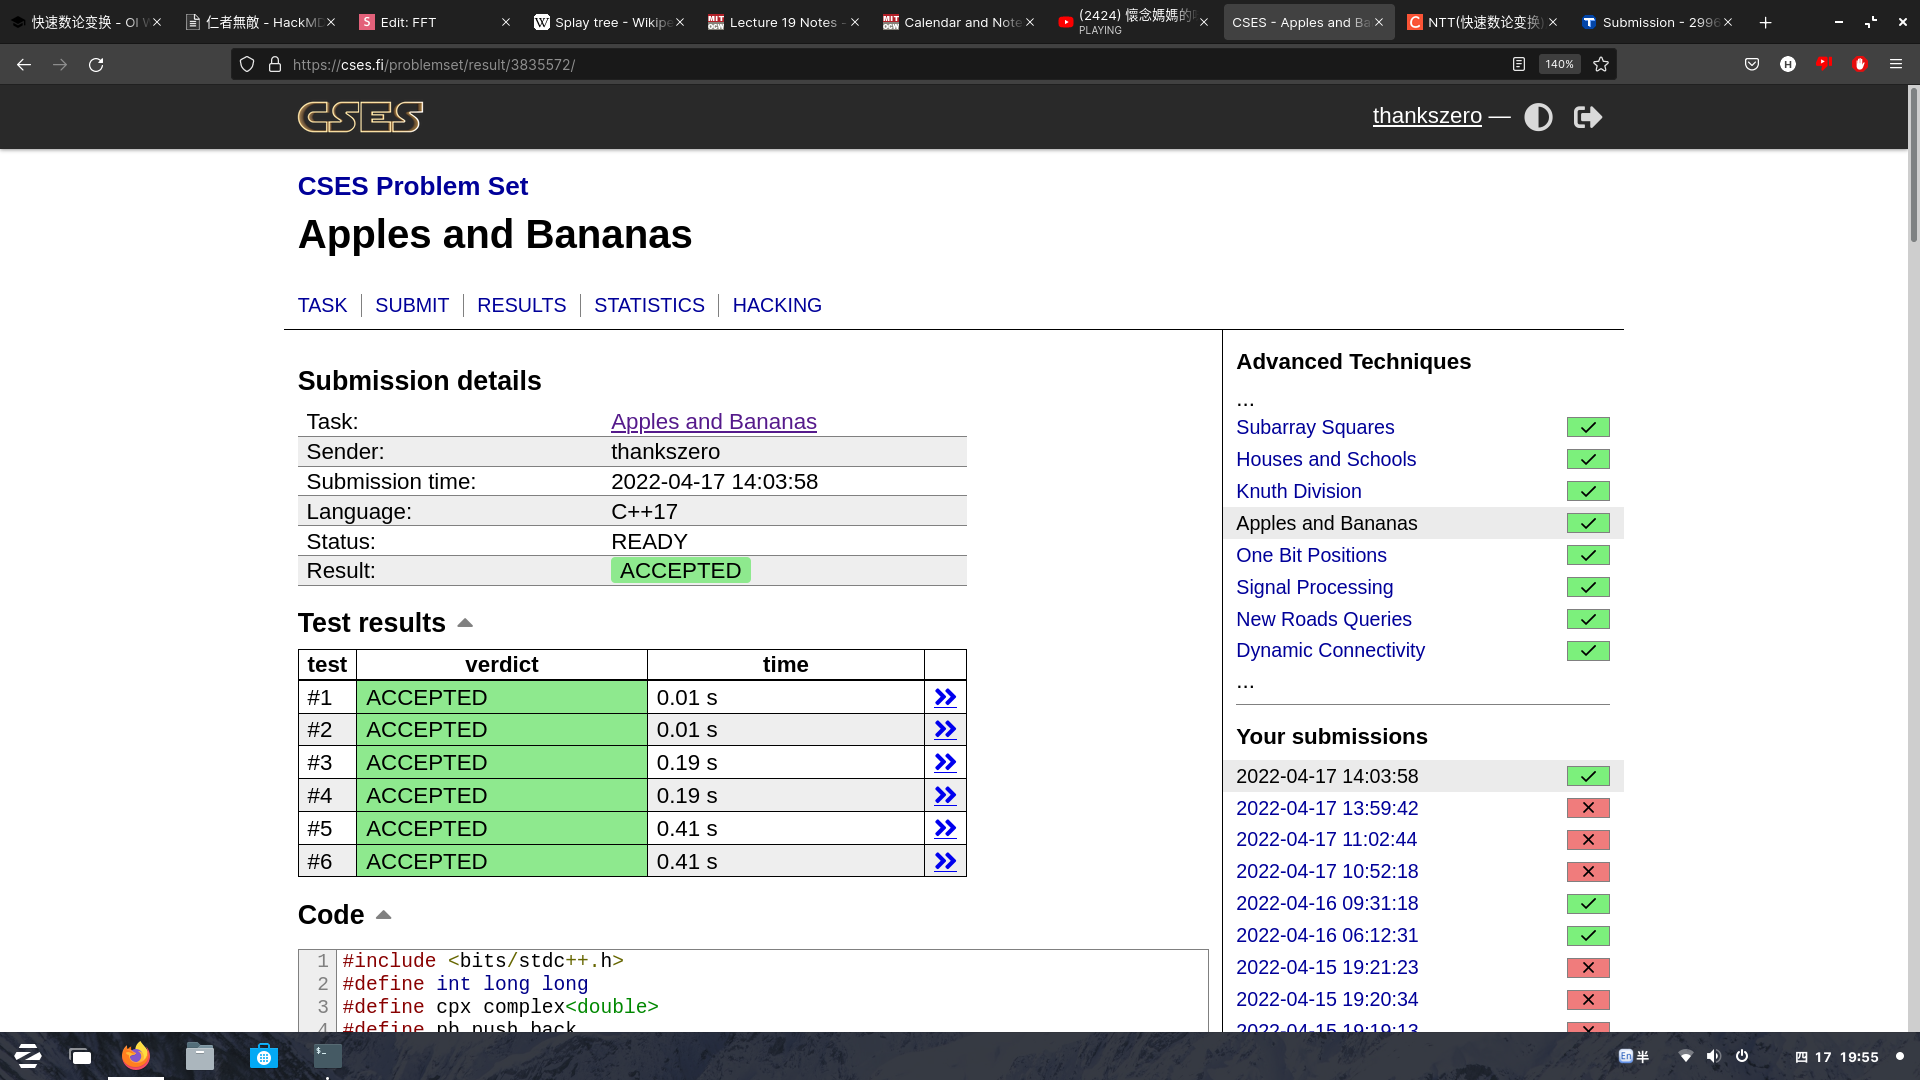The height and width of the screenshot is (1080, 1920).
Task: Open test #4 details arrow
Action: pyautogui.click(x=945, y=795)
